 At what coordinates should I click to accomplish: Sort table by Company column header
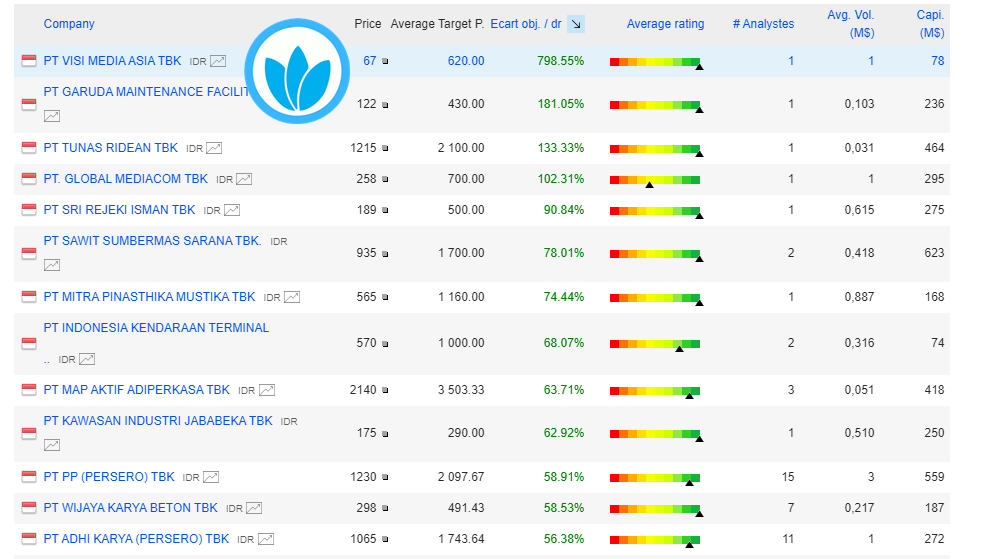pos(69,24)
